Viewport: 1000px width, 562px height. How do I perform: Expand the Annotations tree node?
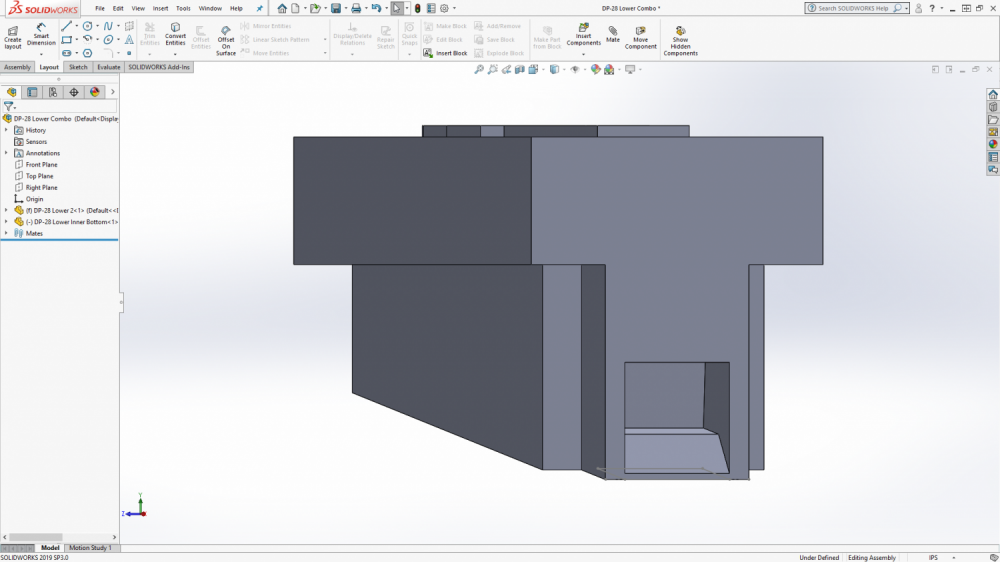click(6, 153)
